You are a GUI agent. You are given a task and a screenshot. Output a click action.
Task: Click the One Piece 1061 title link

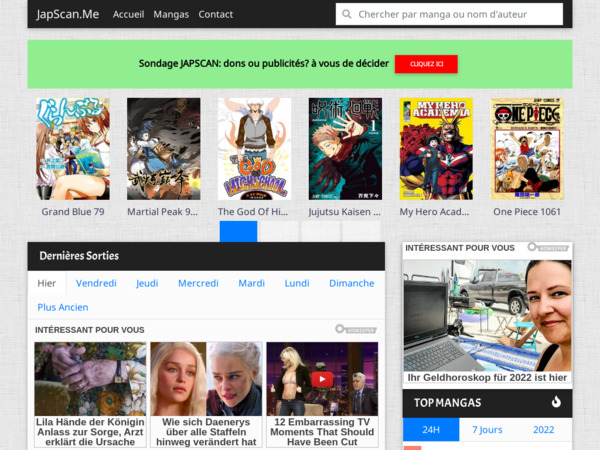click(527, 212)
